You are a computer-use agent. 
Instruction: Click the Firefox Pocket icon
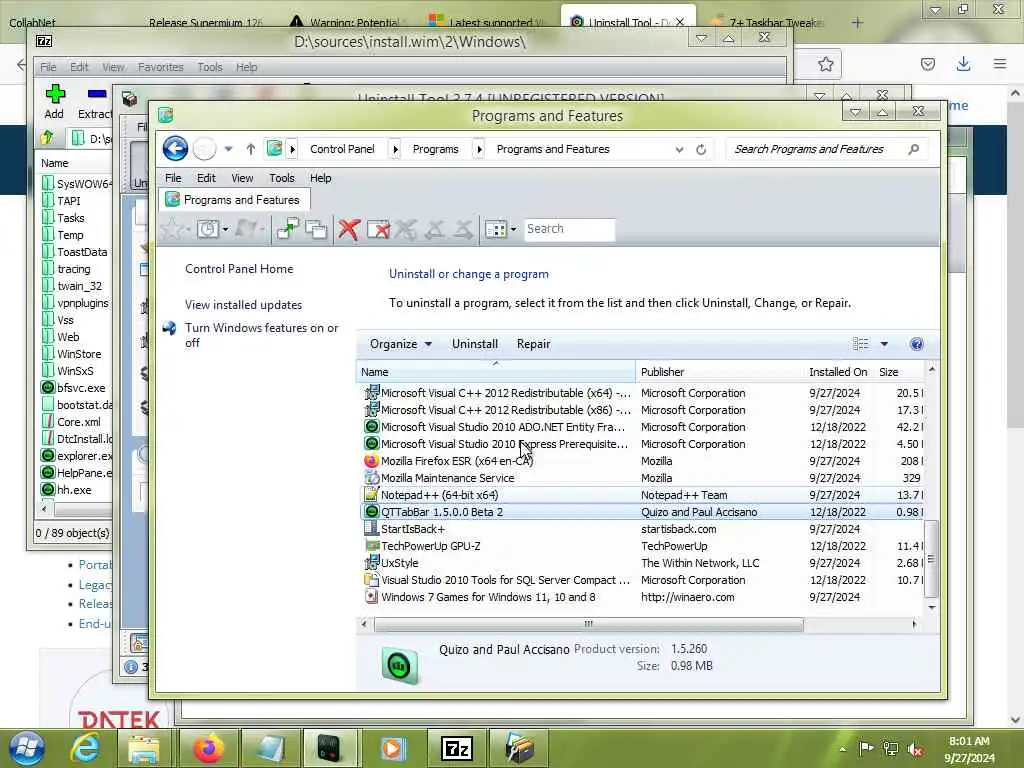927,64
